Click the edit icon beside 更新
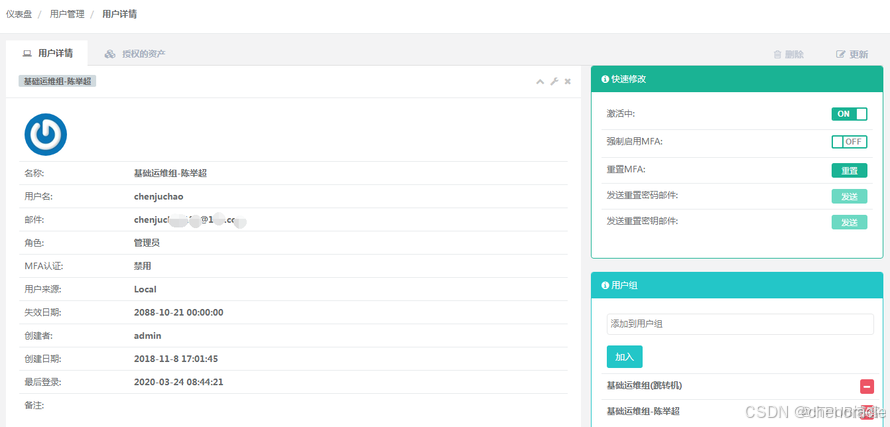Screen dimensions: 890x427 (x=841, y=55)
